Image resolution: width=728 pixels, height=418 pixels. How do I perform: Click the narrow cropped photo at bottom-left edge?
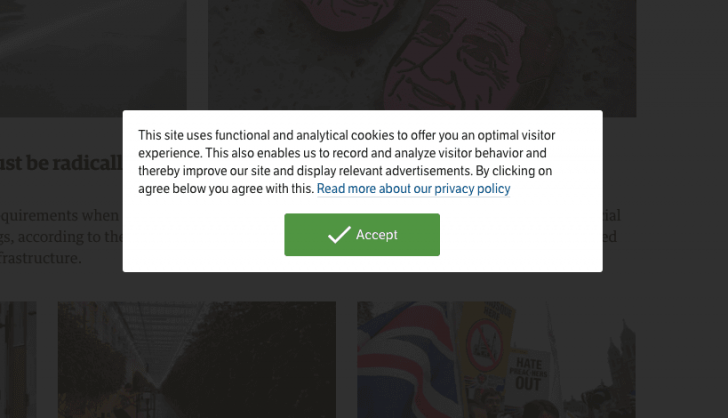point(17,360)
